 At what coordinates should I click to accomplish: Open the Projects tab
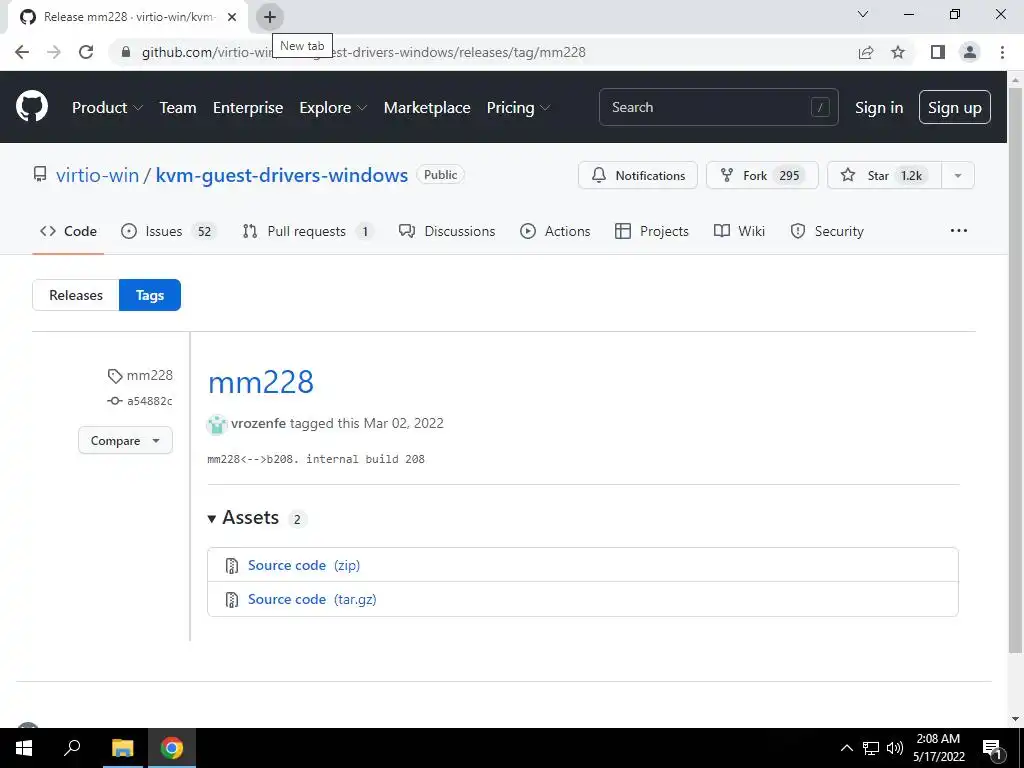click(x=652, y=231)
